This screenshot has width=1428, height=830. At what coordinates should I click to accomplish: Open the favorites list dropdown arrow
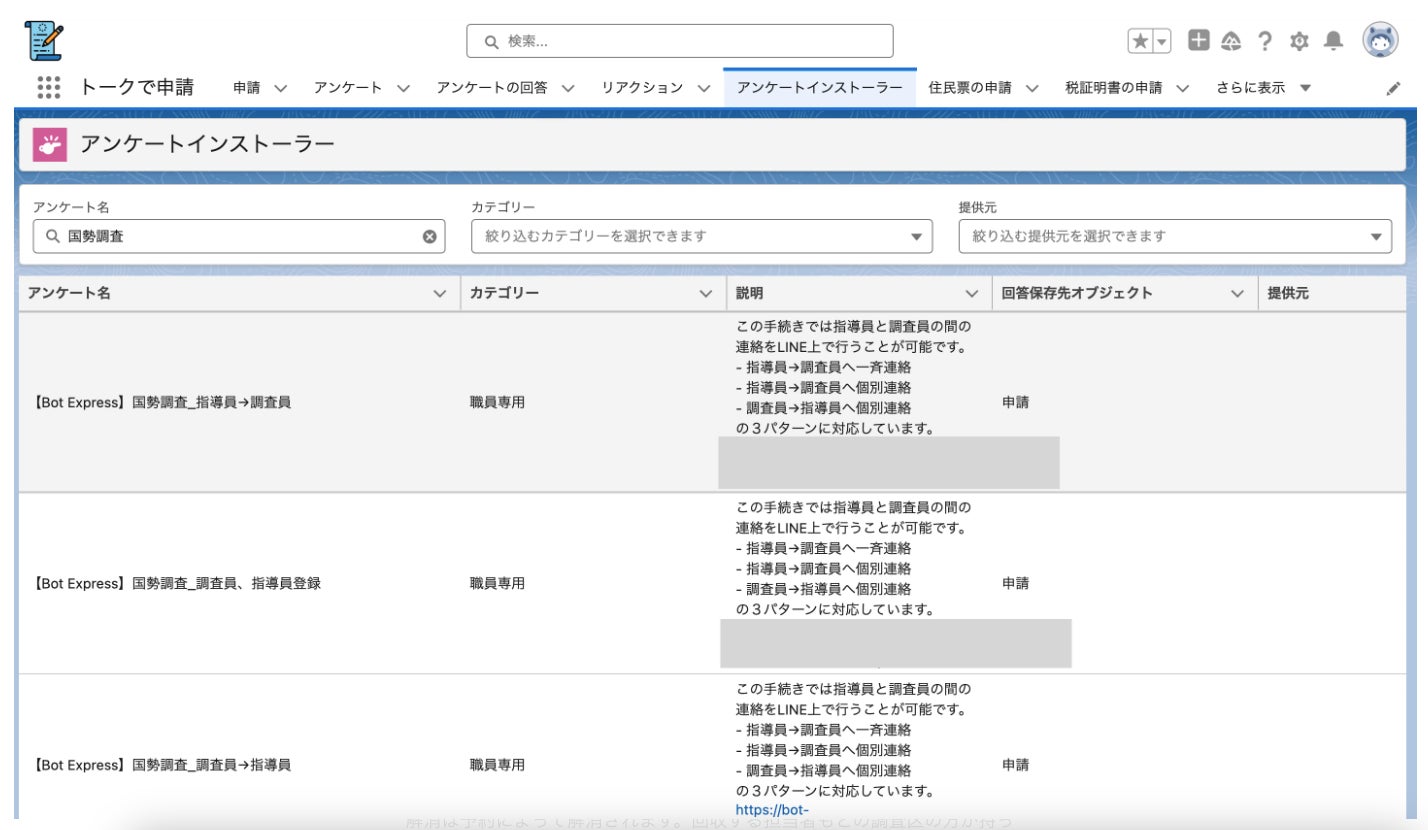[1162, 41]
